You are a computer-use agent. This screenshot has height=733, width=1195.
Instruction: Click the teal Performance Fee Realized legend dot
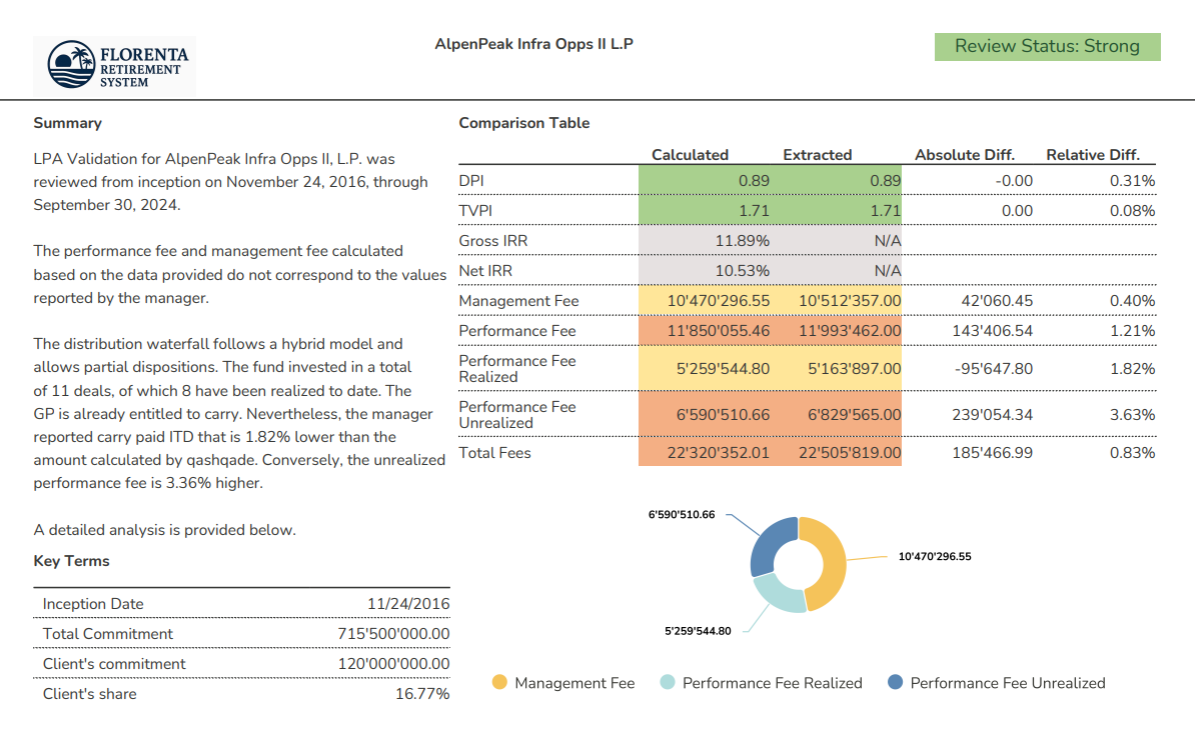click(x=668, y=682)
